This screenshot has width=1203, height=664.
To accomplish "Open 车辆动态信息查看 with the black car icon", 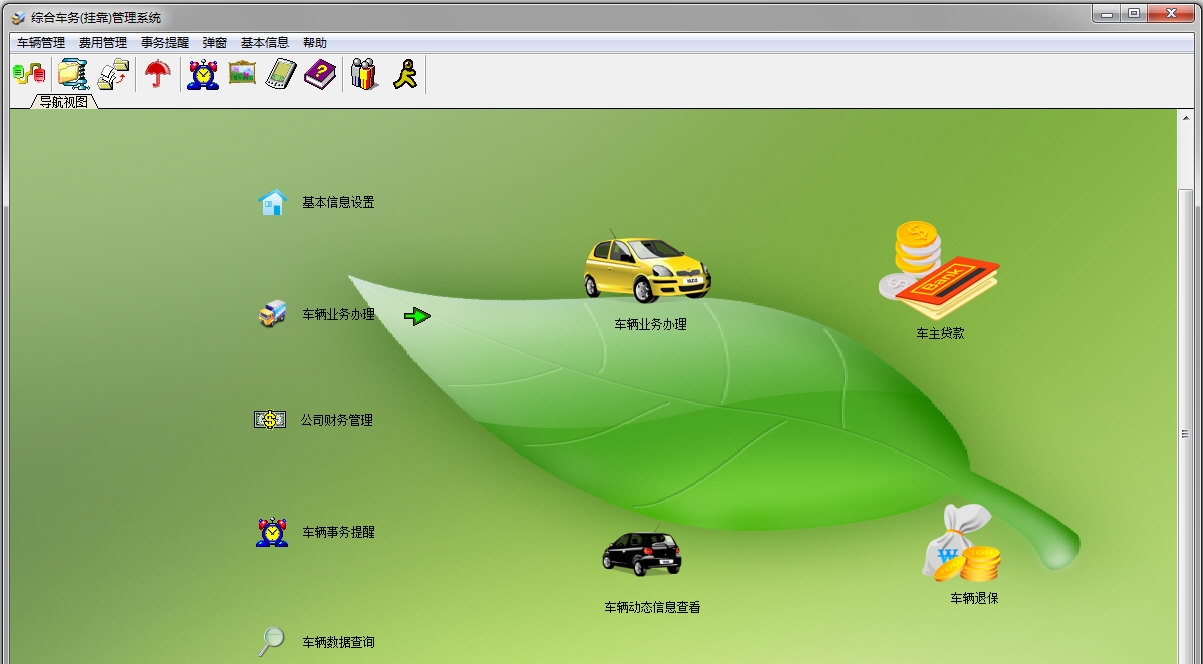I will [x=642, y=553].
